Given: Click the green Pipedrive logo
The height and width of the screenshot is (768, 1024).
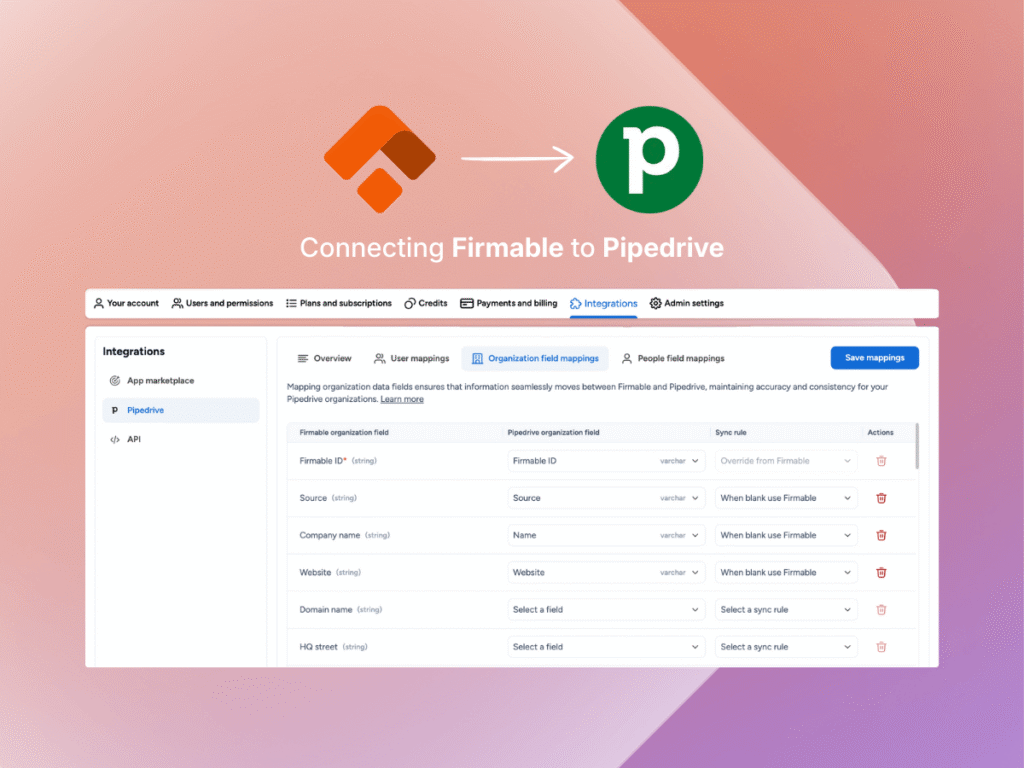Looking at the screenshot, I should pyautogui.click(x=649, y=161).
